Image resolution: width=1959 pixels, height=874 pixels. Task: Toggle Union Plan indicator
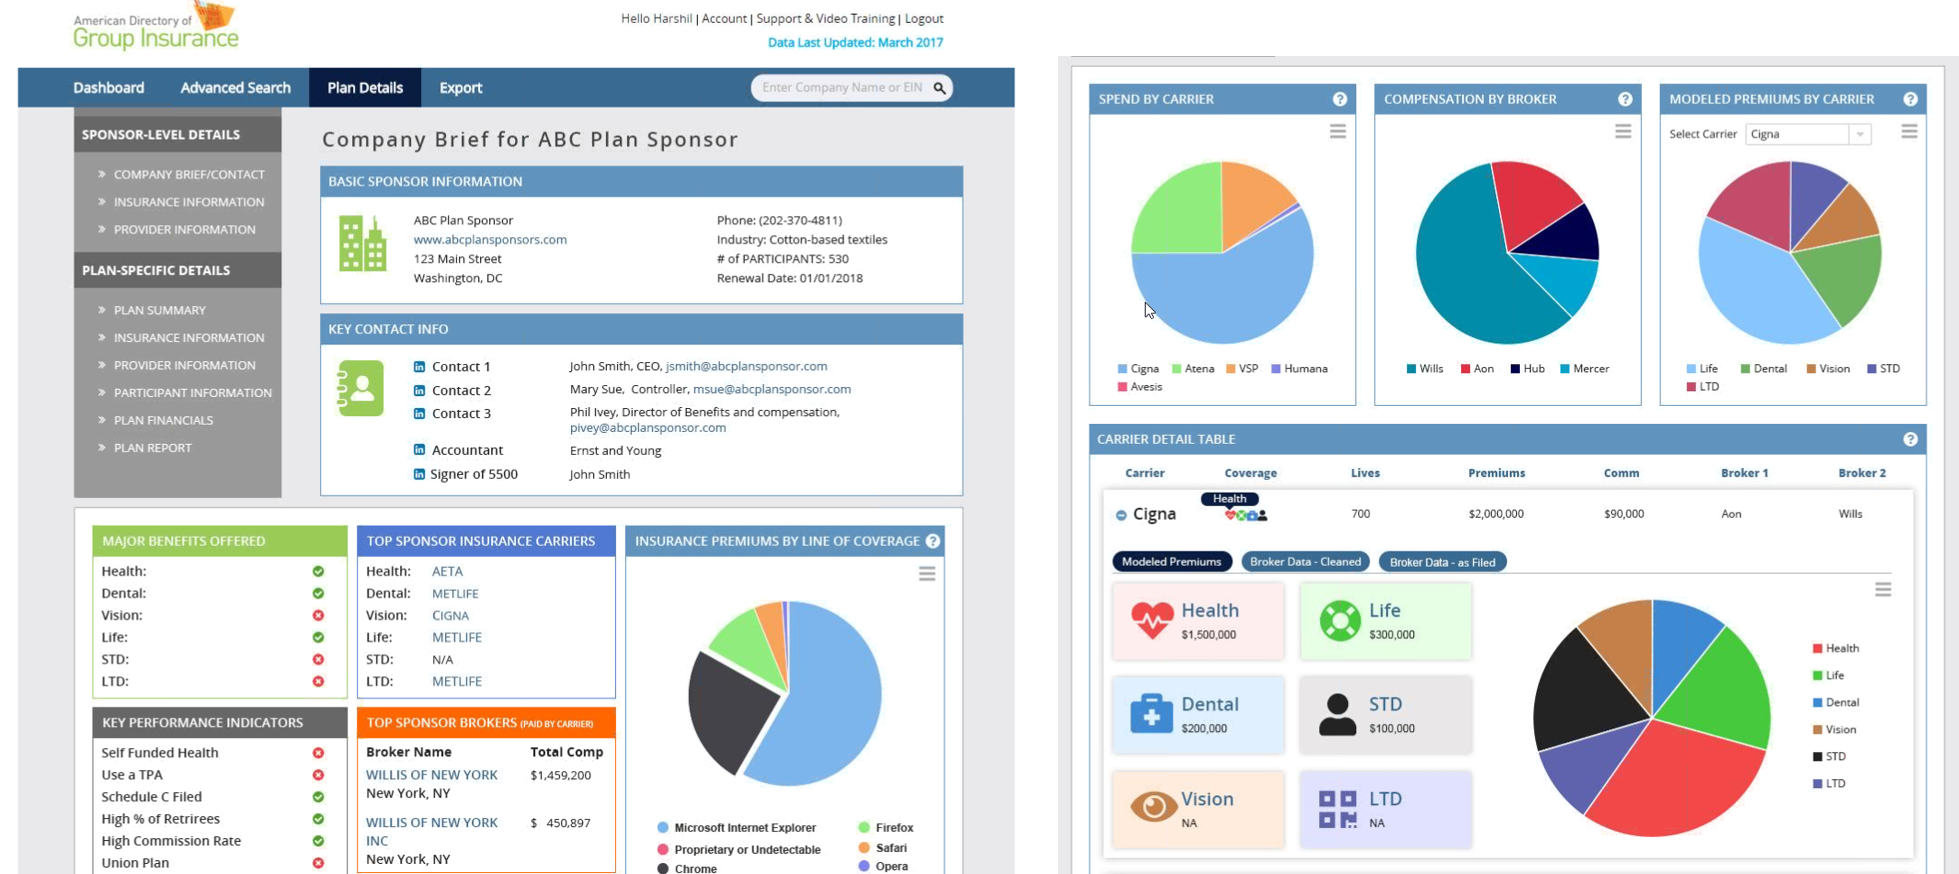(x=318, y=863)
